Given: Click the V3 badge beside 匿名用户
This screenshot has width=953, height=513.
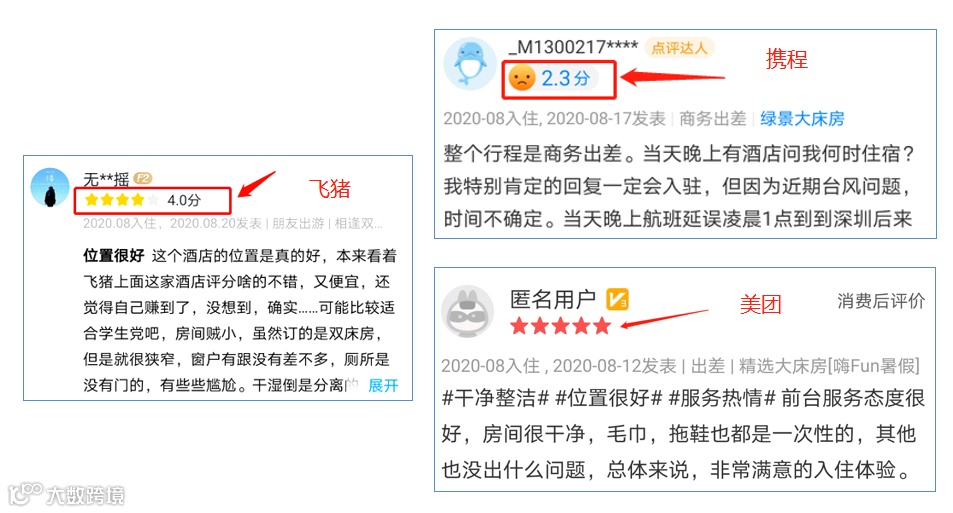Looking at the screenshot, I should click(618, 299).
